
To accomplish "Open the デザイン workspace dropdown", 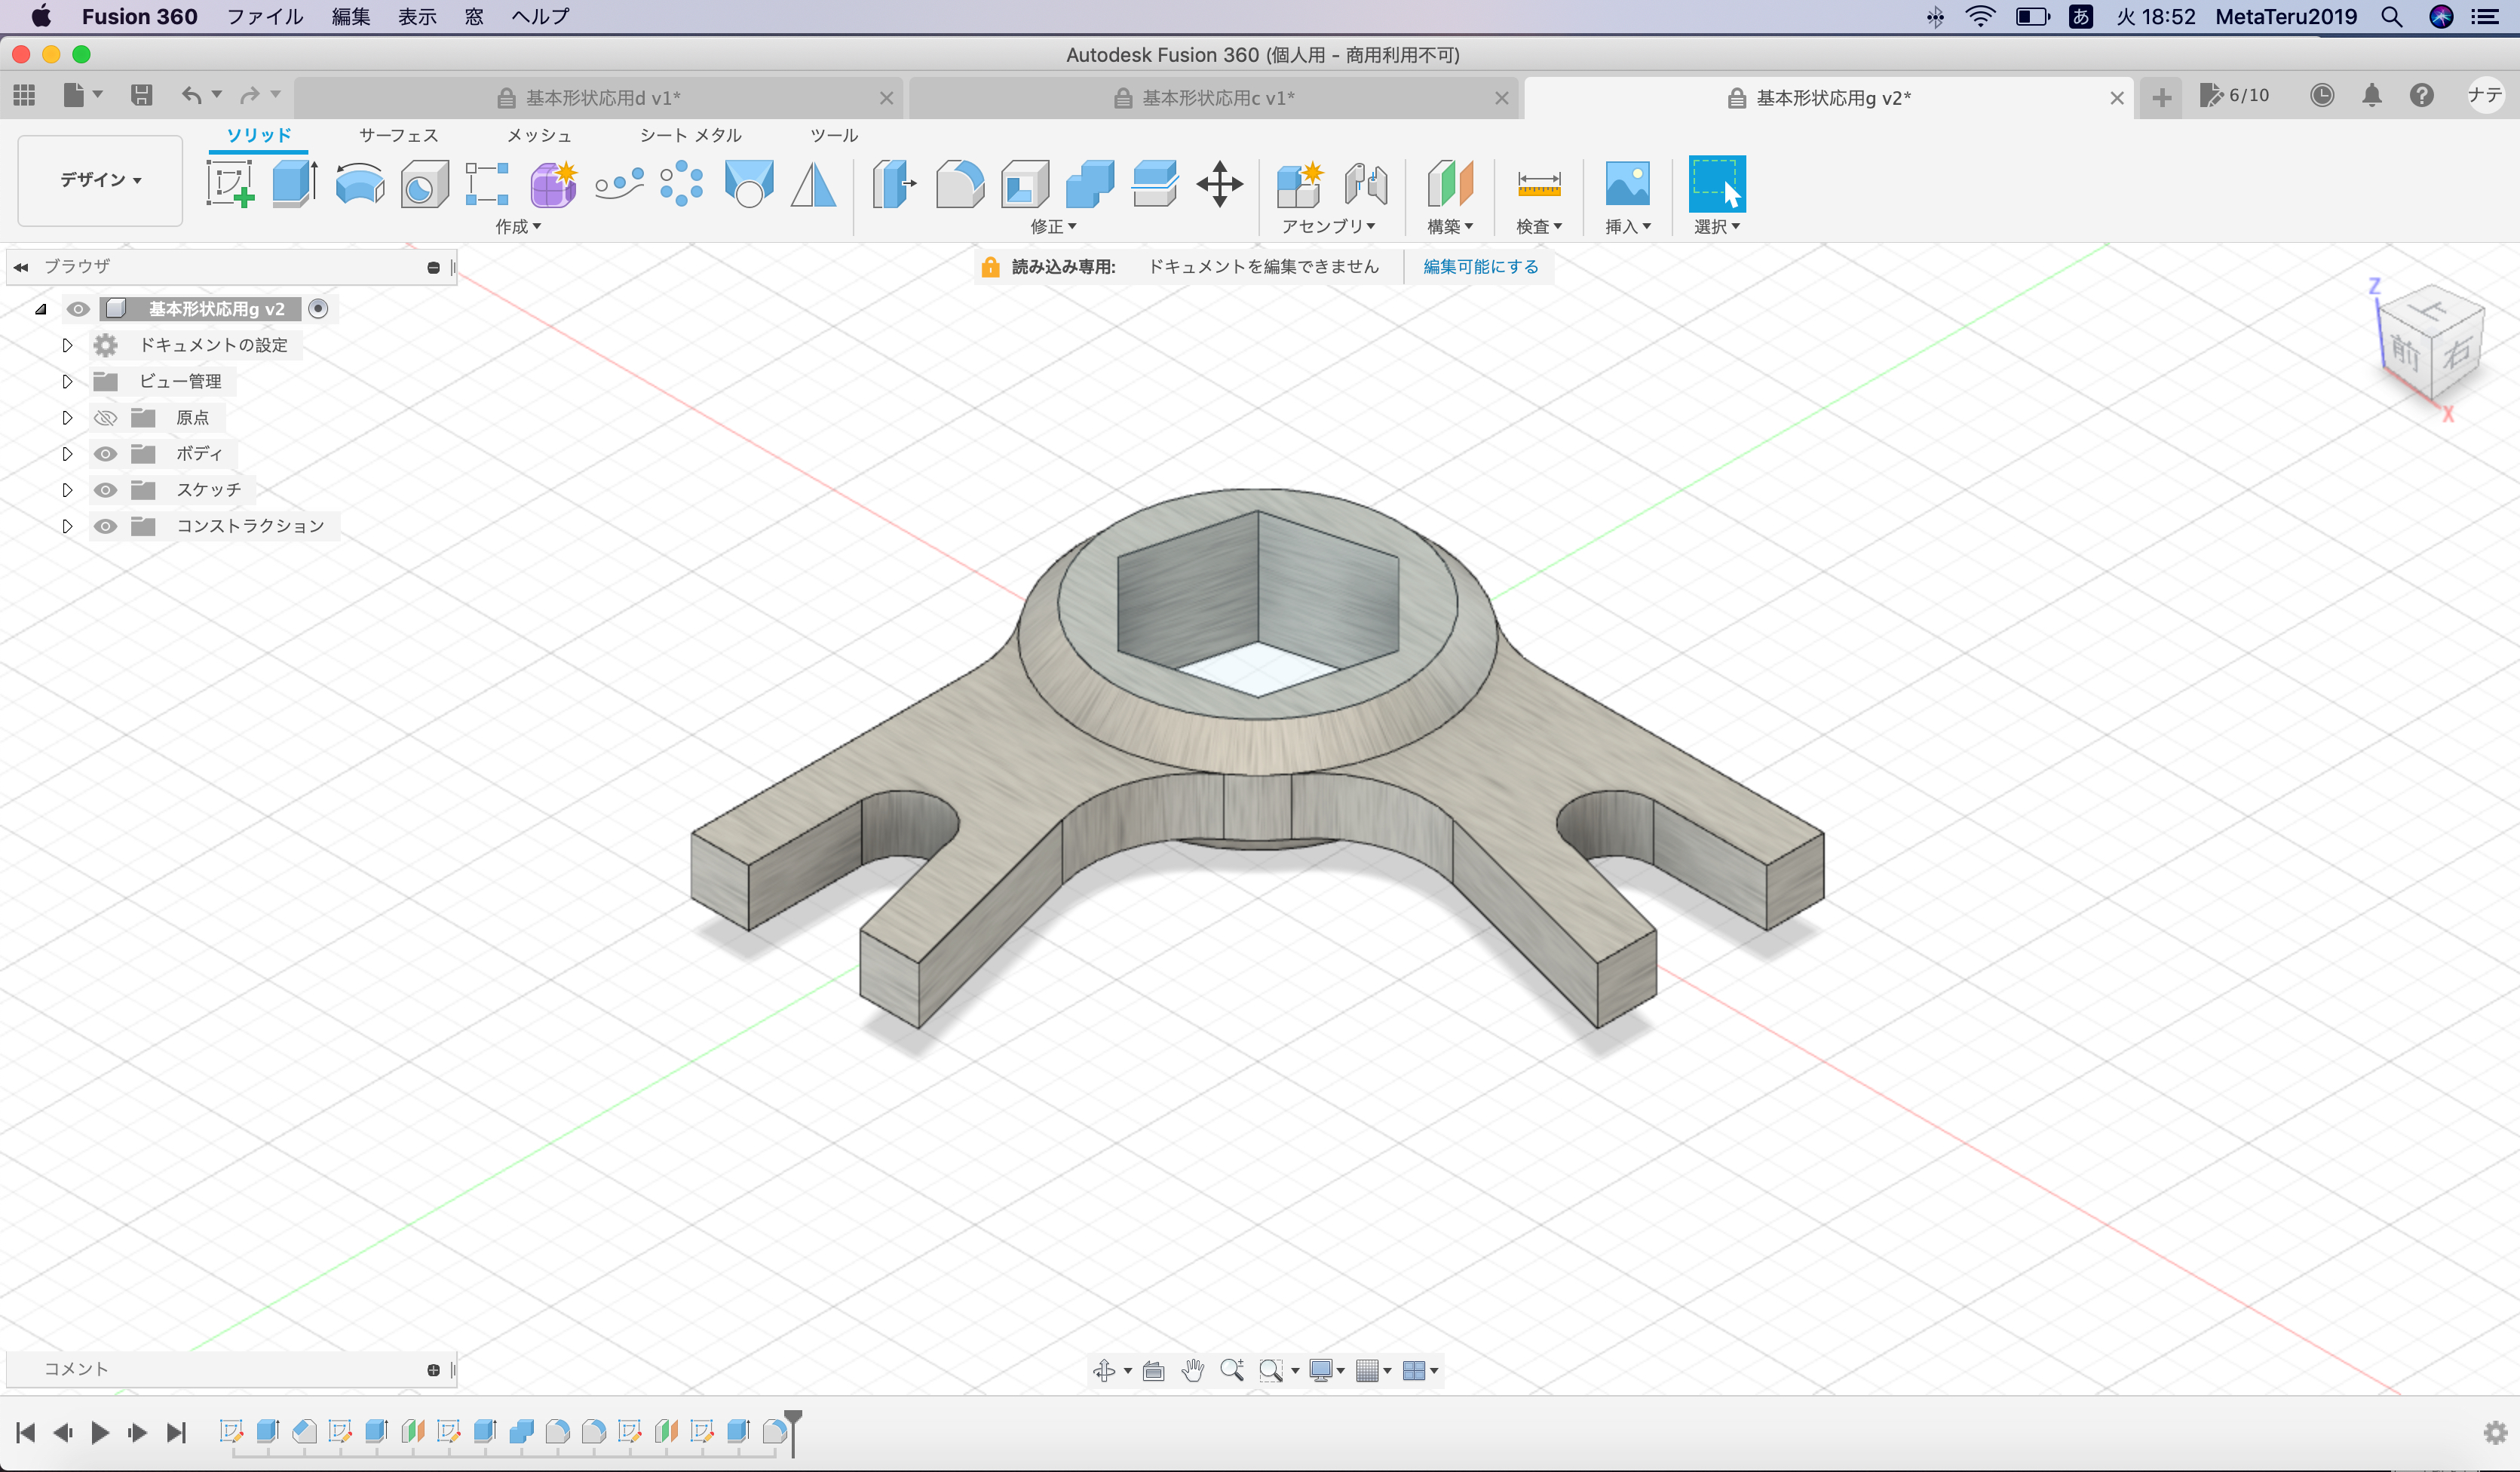I will (100, 180).
